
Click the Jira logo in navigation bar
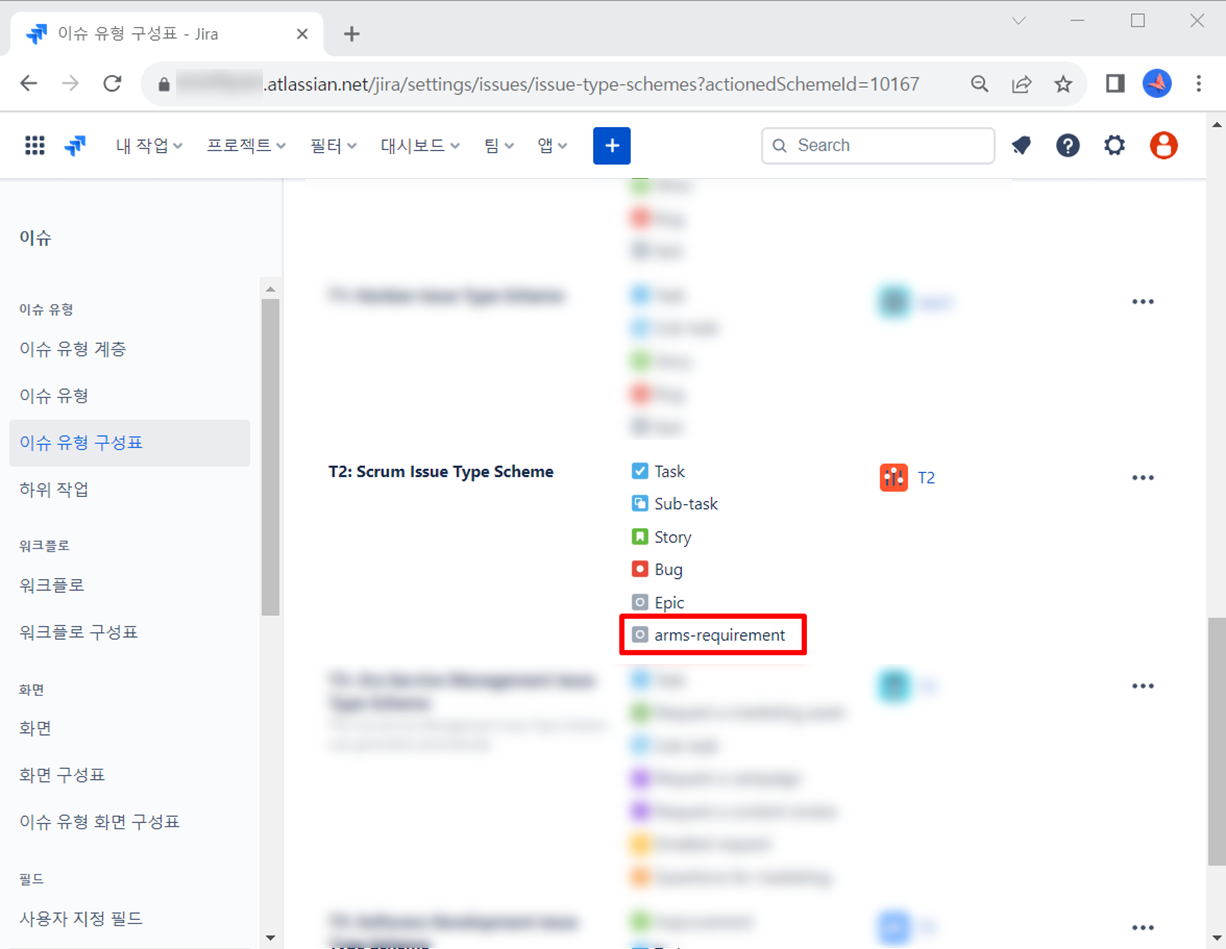75,146
